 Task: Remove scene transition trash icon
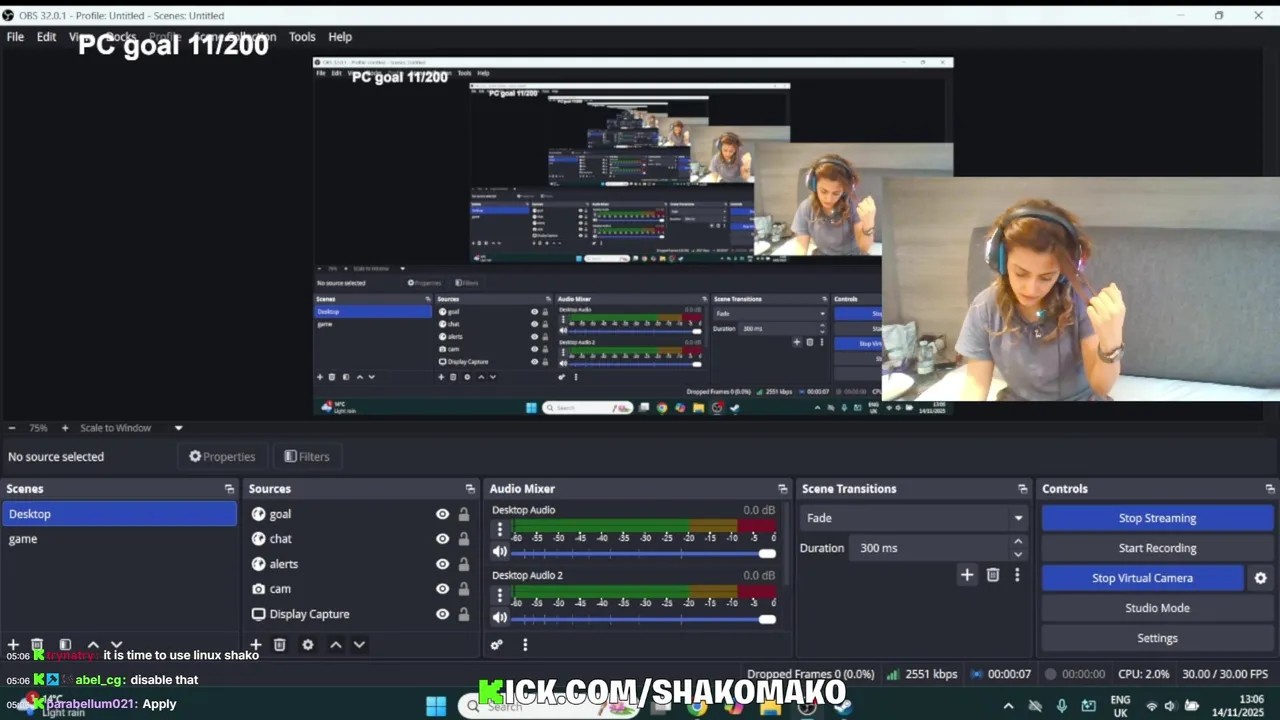point(993,575)
